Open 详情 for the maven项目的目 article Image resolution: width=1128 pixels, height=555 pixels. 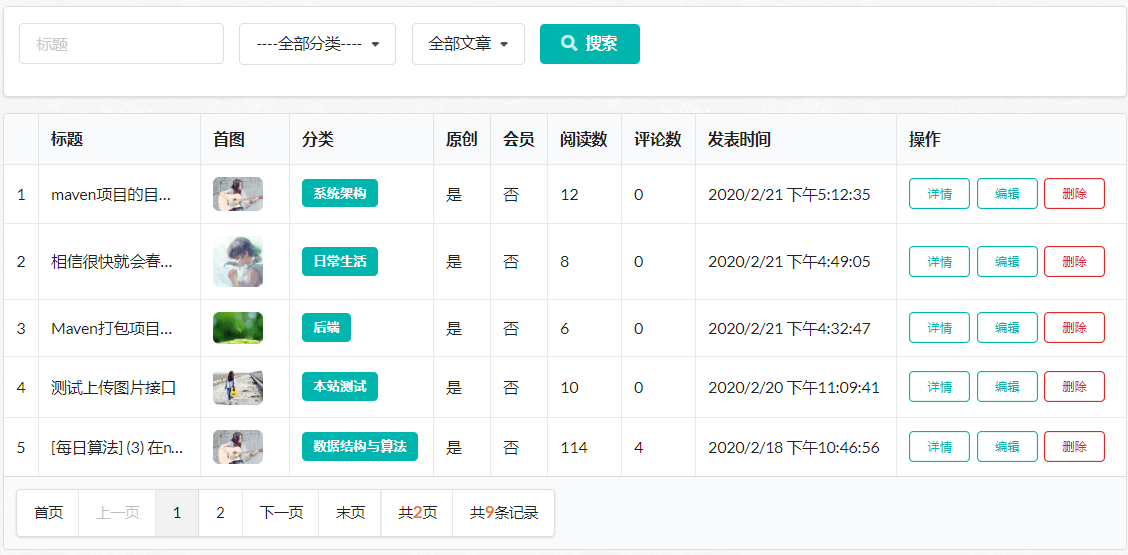[x=940, y=194]
